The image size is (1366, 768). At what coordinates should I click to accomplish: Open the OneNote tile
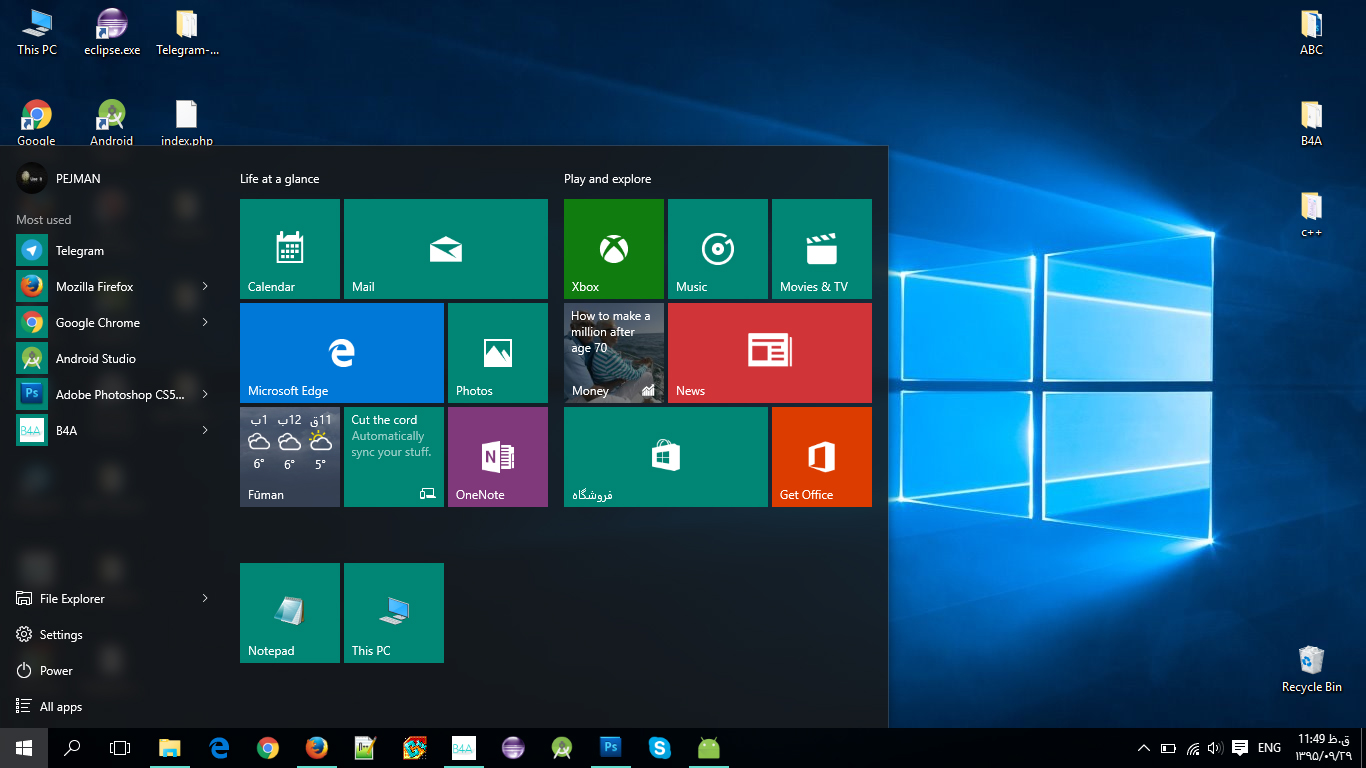point(497,457)
